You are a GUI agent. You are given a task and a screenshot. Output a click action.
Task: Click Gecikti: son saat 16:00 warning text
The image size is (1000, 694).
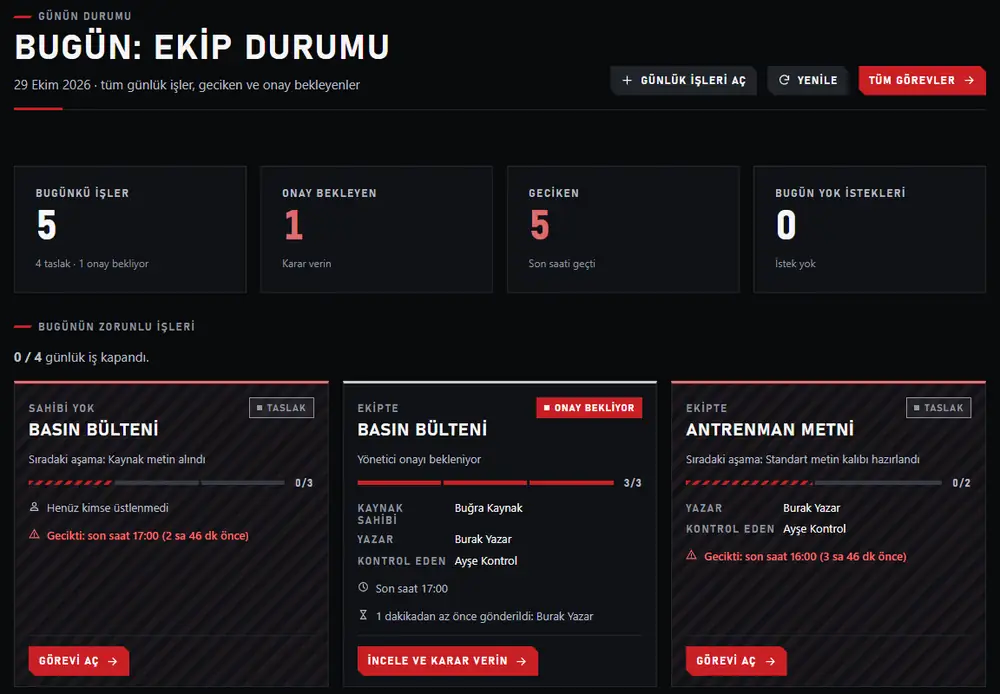pyautogui.click(x=805, y=556)
